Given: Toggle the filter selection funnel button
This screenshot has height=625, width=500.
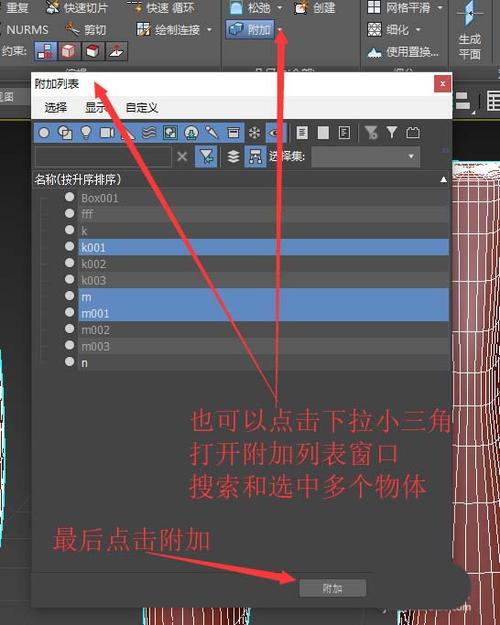Looking at the screenshot, I should pyautogui.click(x=206, y=157).
